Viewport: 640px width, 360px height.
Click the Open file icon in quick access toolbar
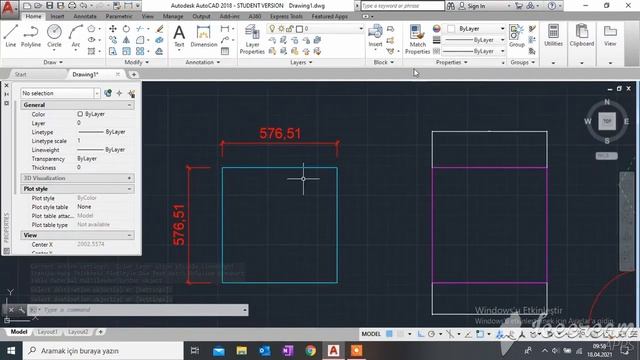click(x=38, y=6)
